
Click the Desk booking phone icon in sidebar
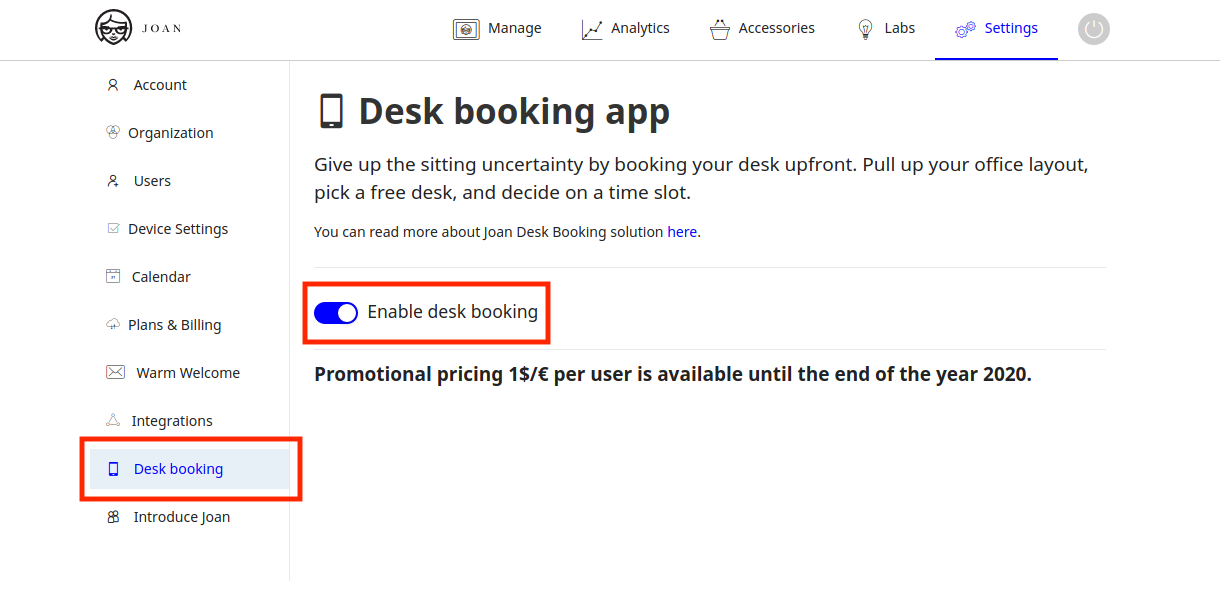click(113, 469)
